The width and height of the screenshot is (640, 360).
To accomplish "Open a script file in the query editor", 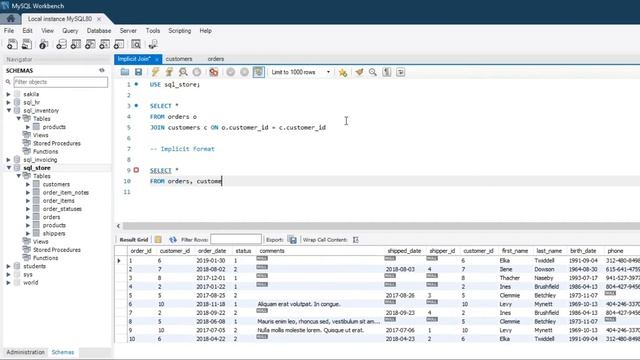I will point(125,72).
